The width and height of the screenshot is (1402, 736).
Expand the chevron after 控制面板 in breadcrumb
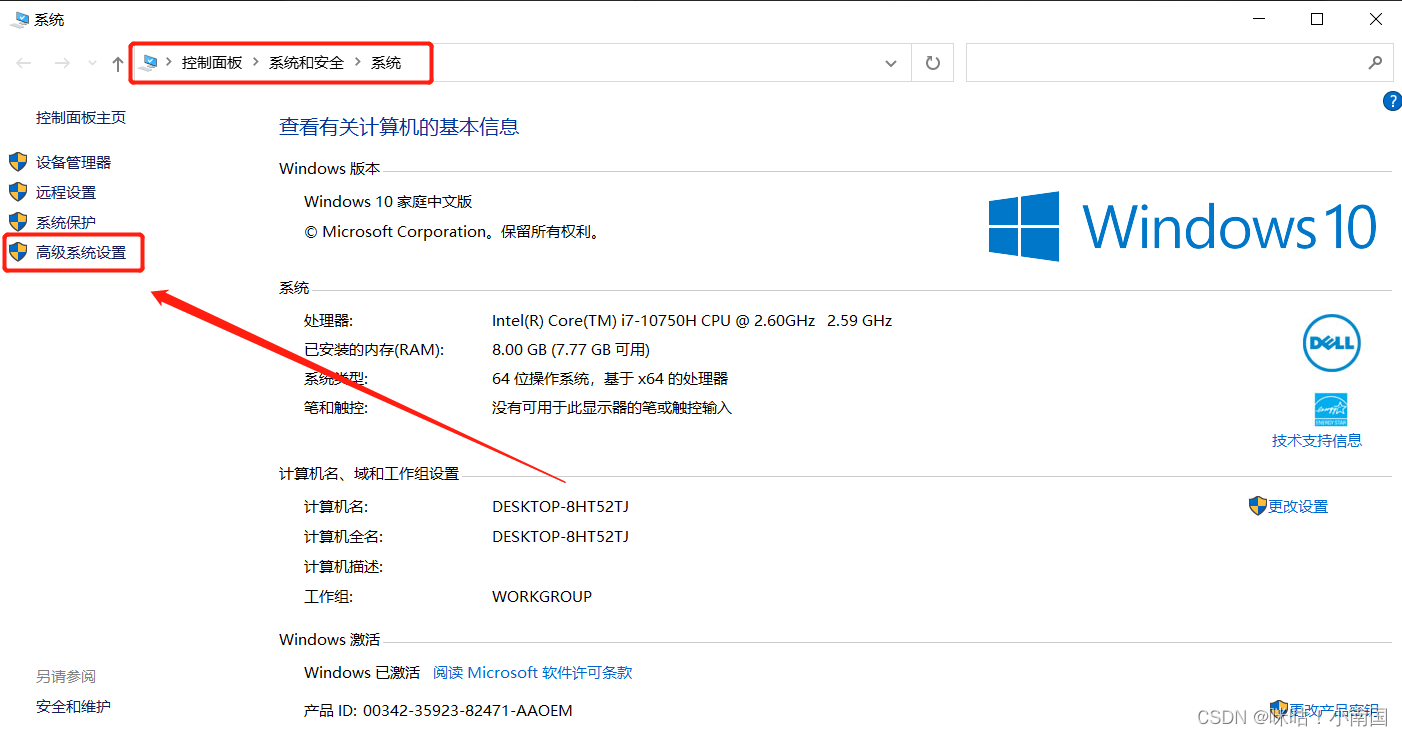click(255, 62)
